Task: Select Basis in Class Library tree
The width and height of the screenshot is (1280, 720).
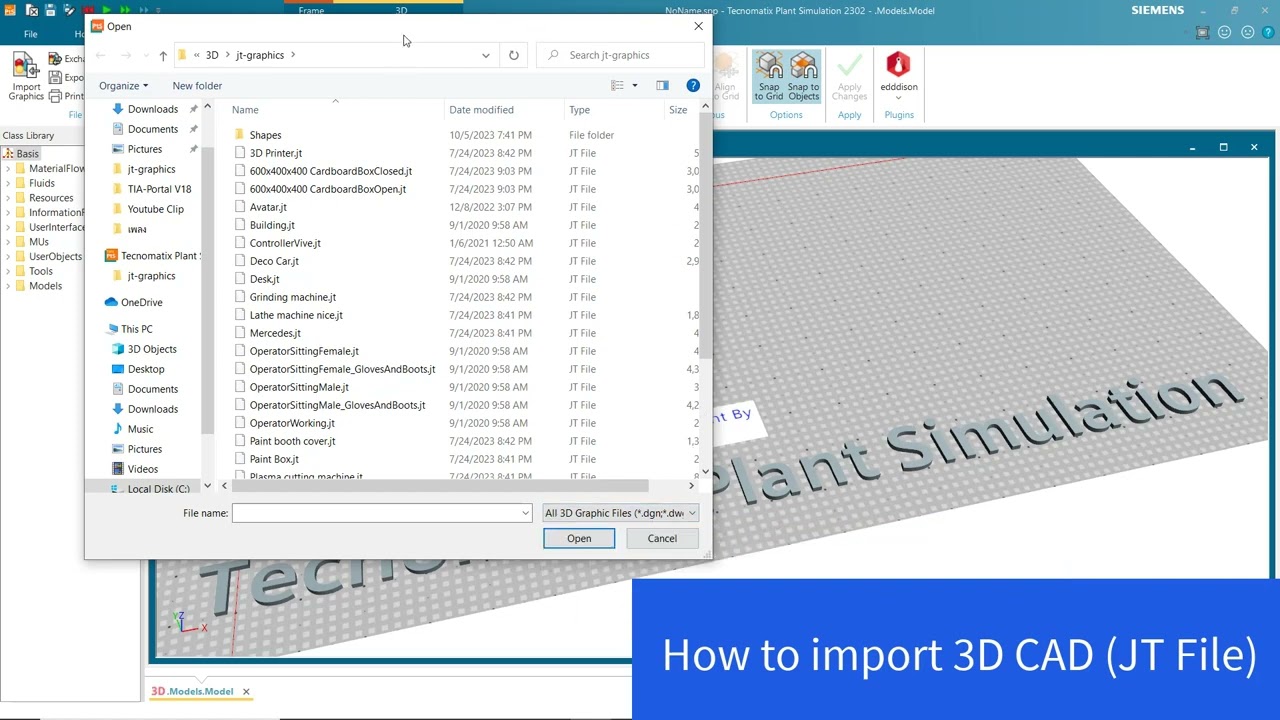Action: point(27,154)
